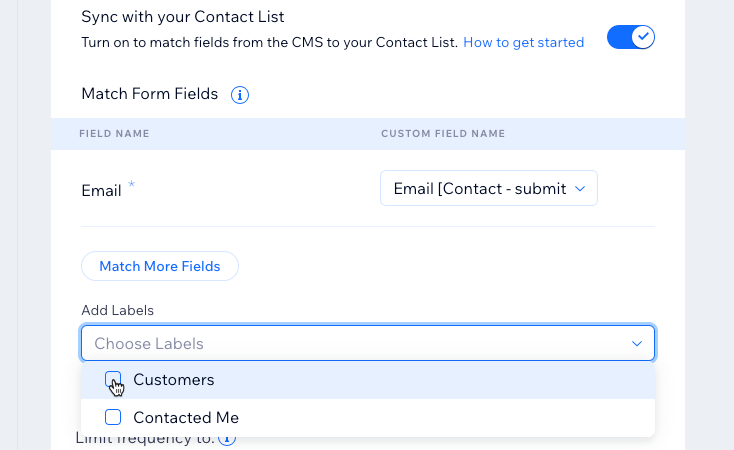This screenshot has height=450, width=734.
Task: Click the chevron arrow in Choose Labels
Action: click(637, 344)
